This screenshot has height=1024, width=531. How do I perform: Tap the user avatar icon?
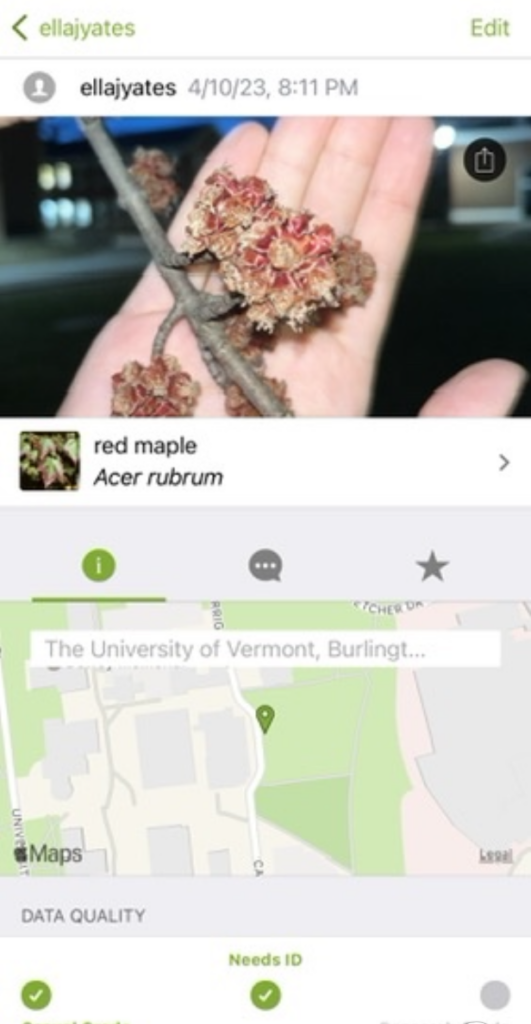tap(39, 88)
